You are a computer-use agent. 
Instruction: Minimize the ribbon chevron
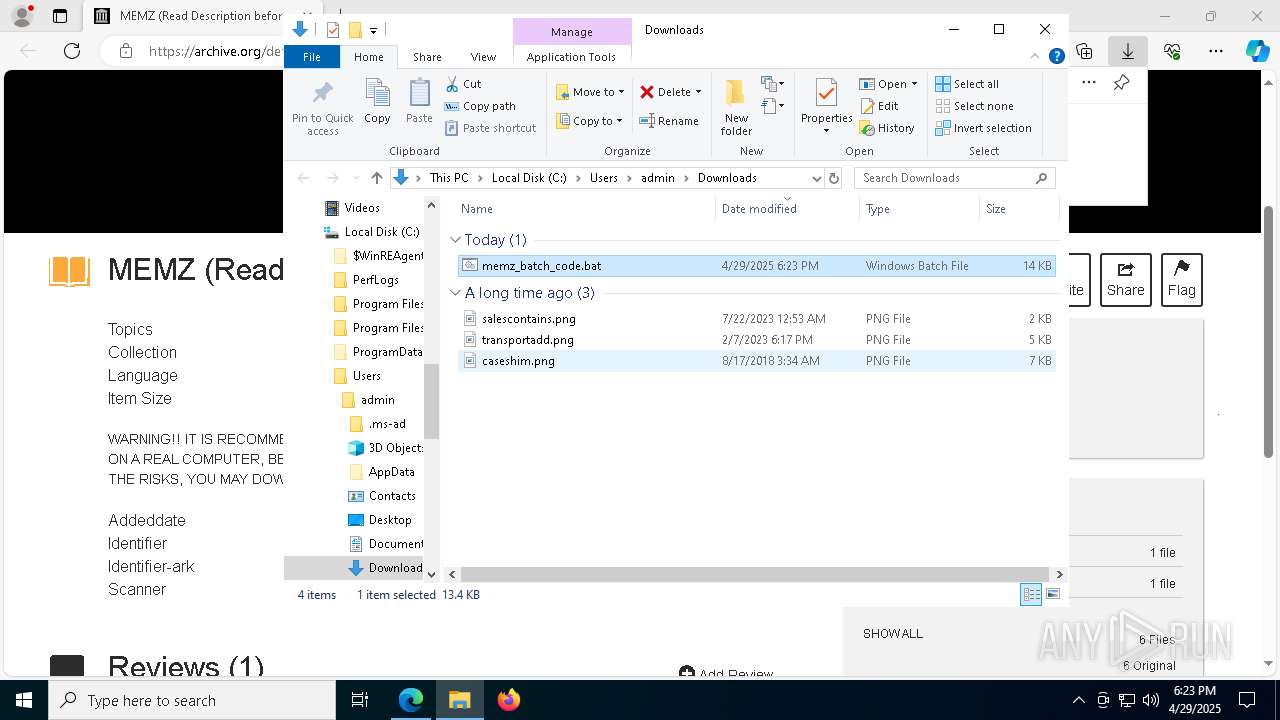1036,57
